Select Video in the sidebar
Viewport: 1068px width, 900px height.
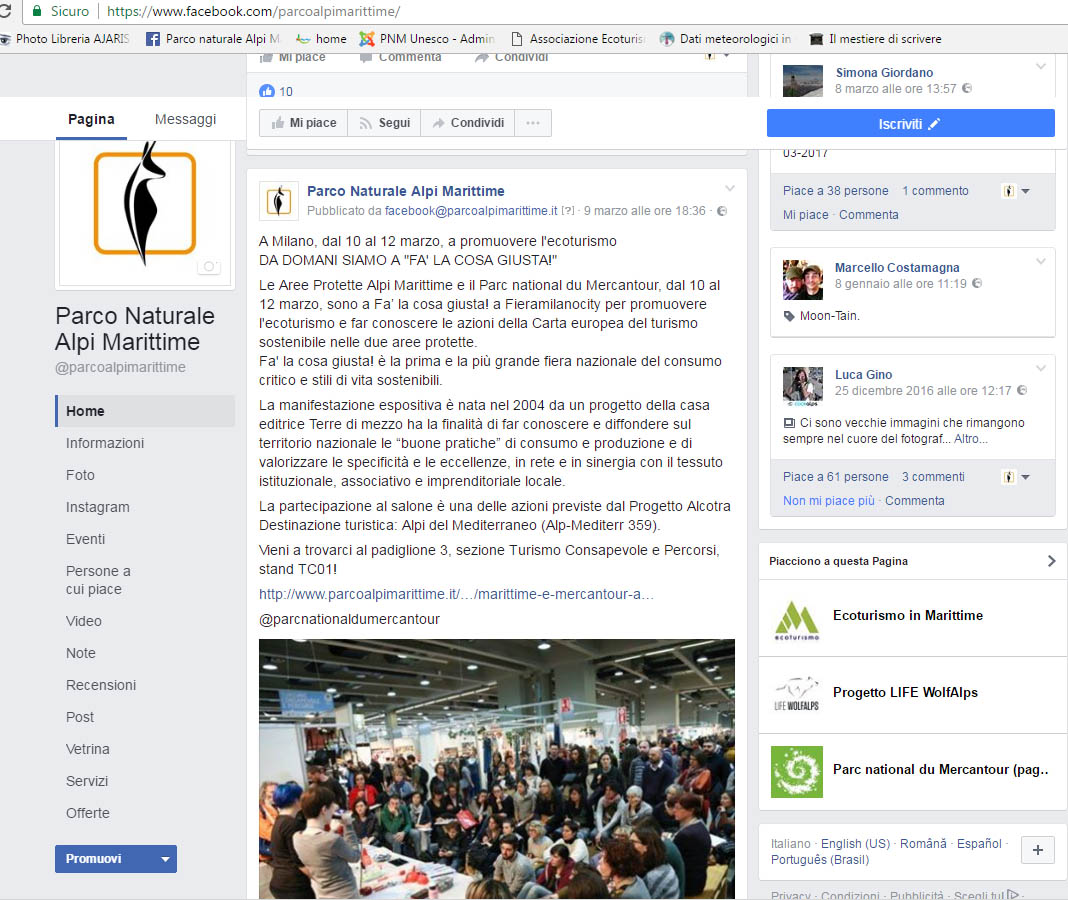point(84,621)
